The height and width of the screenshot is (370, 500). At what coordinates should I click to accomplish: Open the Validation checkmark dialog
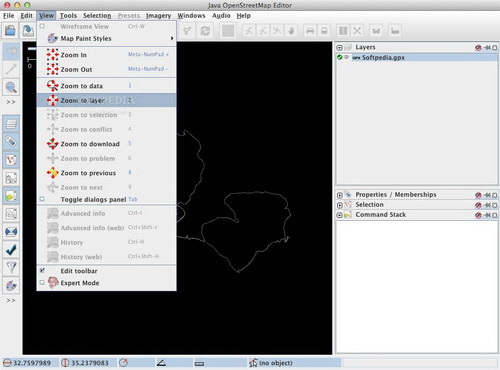click(11, 250)
